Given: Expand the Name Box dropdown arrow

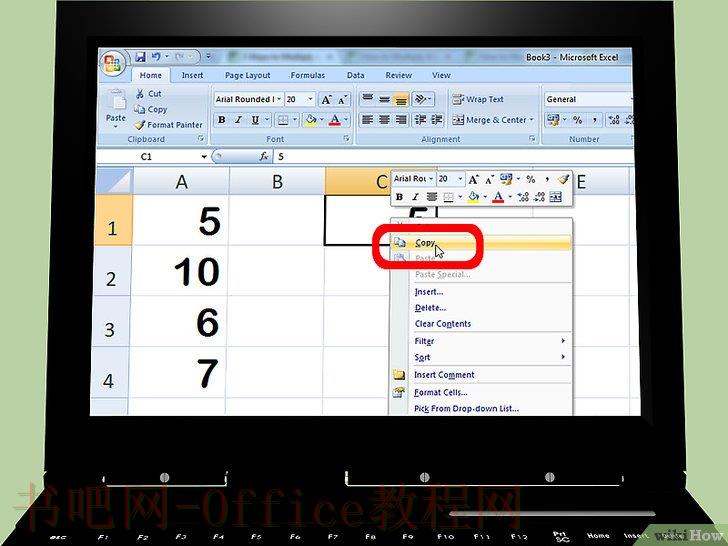Looking at the screenshot, I should tap(203, 157).
